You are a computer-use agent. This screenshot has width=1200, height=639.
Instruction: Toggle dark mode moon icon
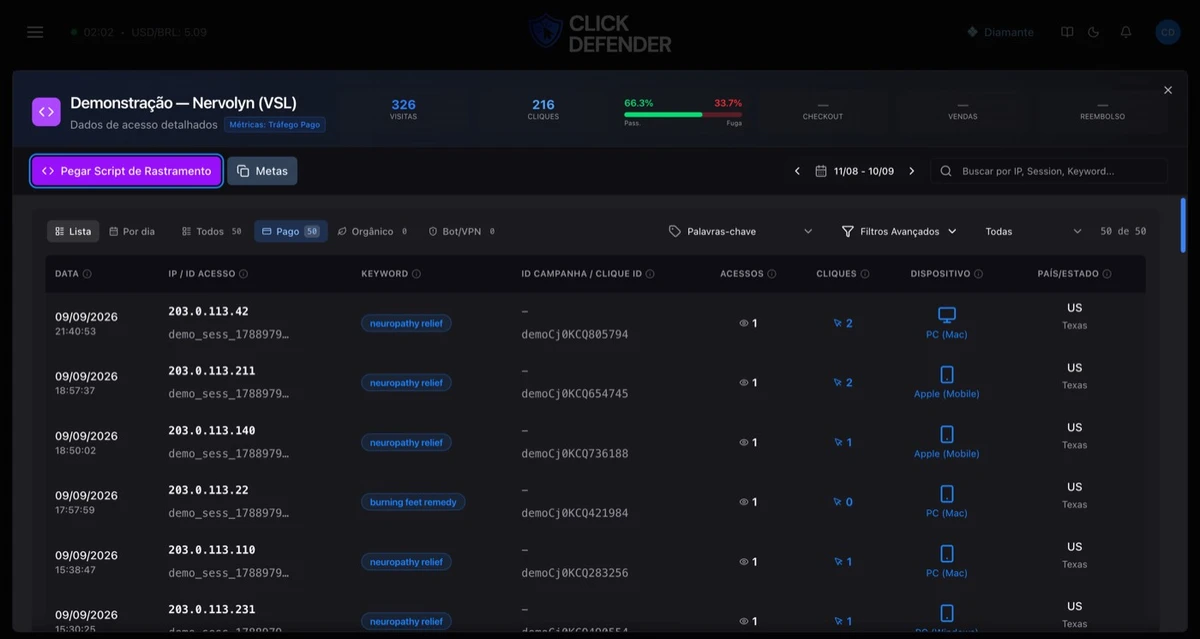(x=1094, y=32)
